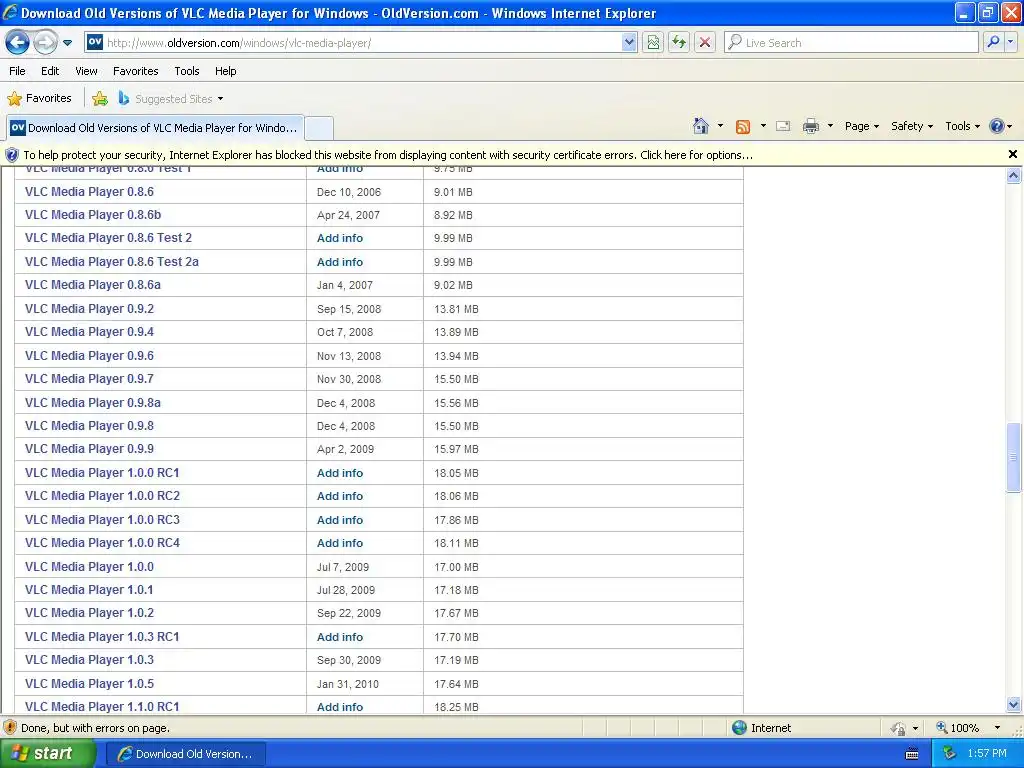Viewport: 1024px width, 768px height.
Task: Click Add to Favorites Bar star icon
Action: pos(100,99)
